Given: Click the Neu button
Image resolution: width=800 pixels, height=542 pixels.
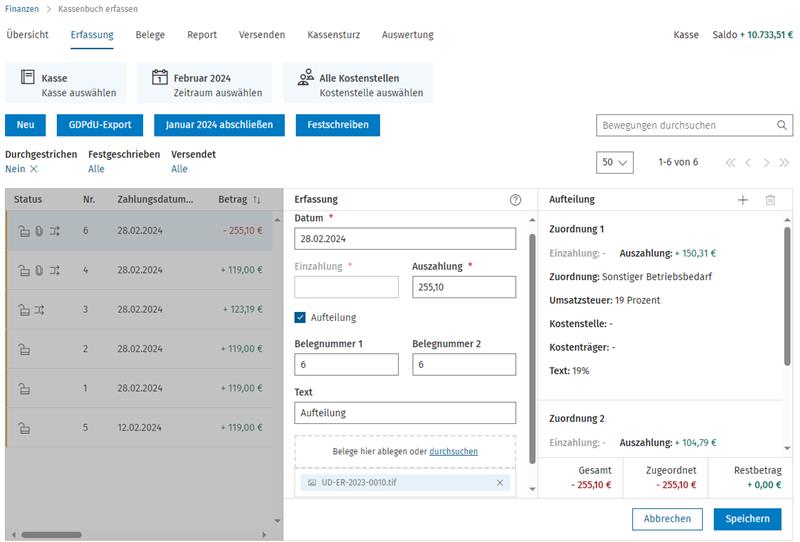Looking at the screenshot, I should click(x=26, y=125).
